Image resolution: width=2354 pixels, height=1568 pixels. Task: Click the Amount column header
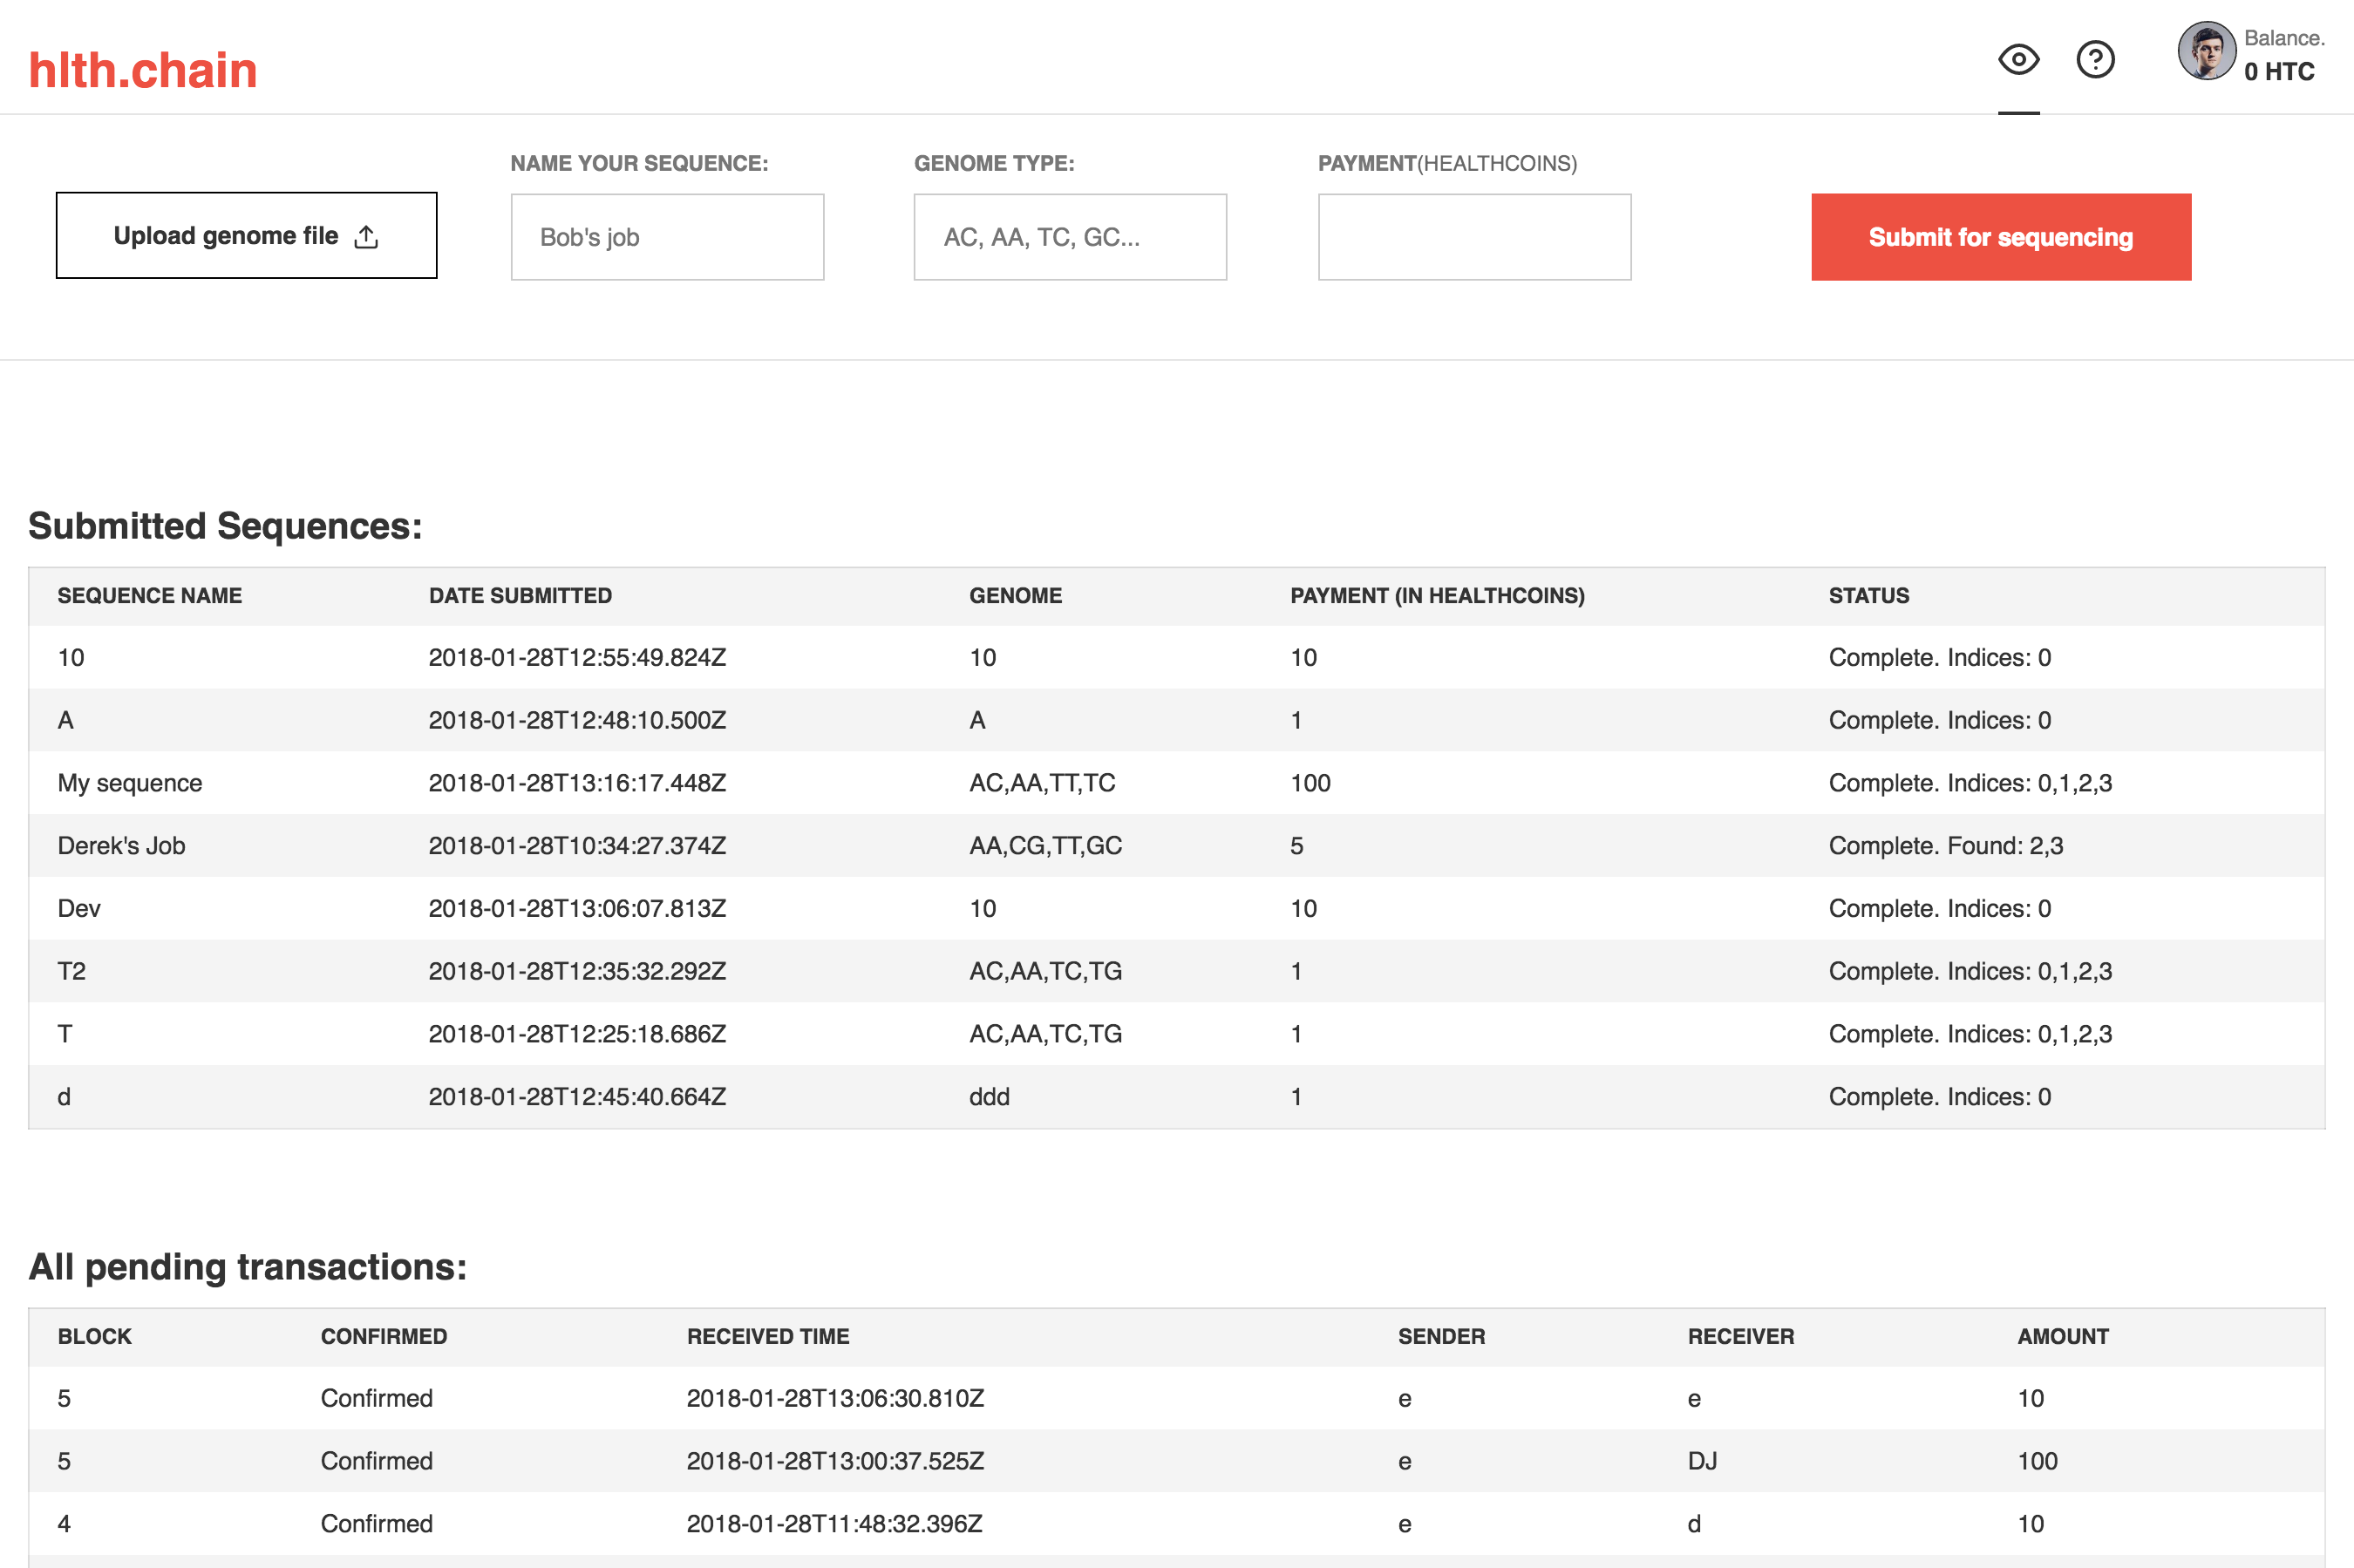click(2062, 1337)
